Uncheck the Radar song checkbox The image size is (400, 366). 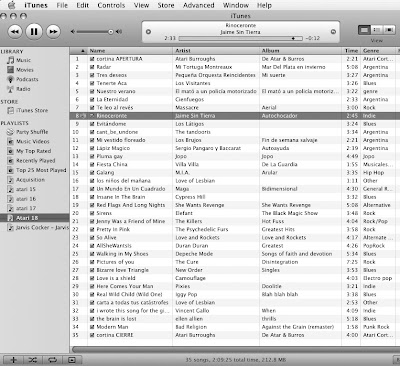[92, 67]
